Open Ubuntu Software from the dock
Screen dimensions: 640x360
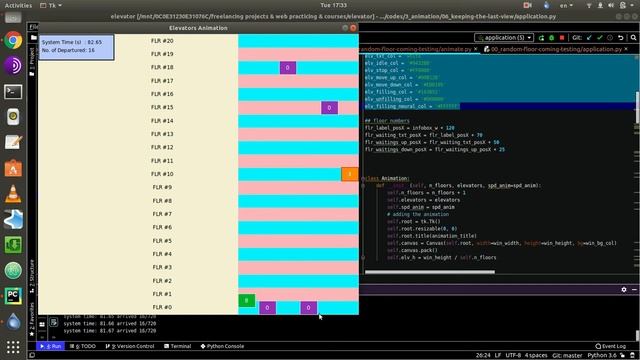click(x=13, y=168)
